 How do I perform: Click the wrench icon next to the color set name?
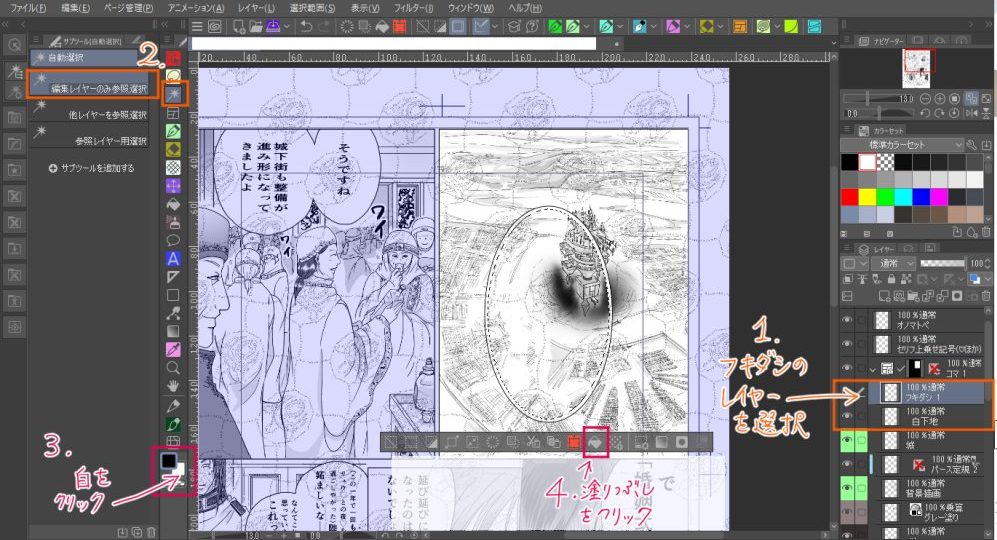pyautogui.click(x=972, y=145)
